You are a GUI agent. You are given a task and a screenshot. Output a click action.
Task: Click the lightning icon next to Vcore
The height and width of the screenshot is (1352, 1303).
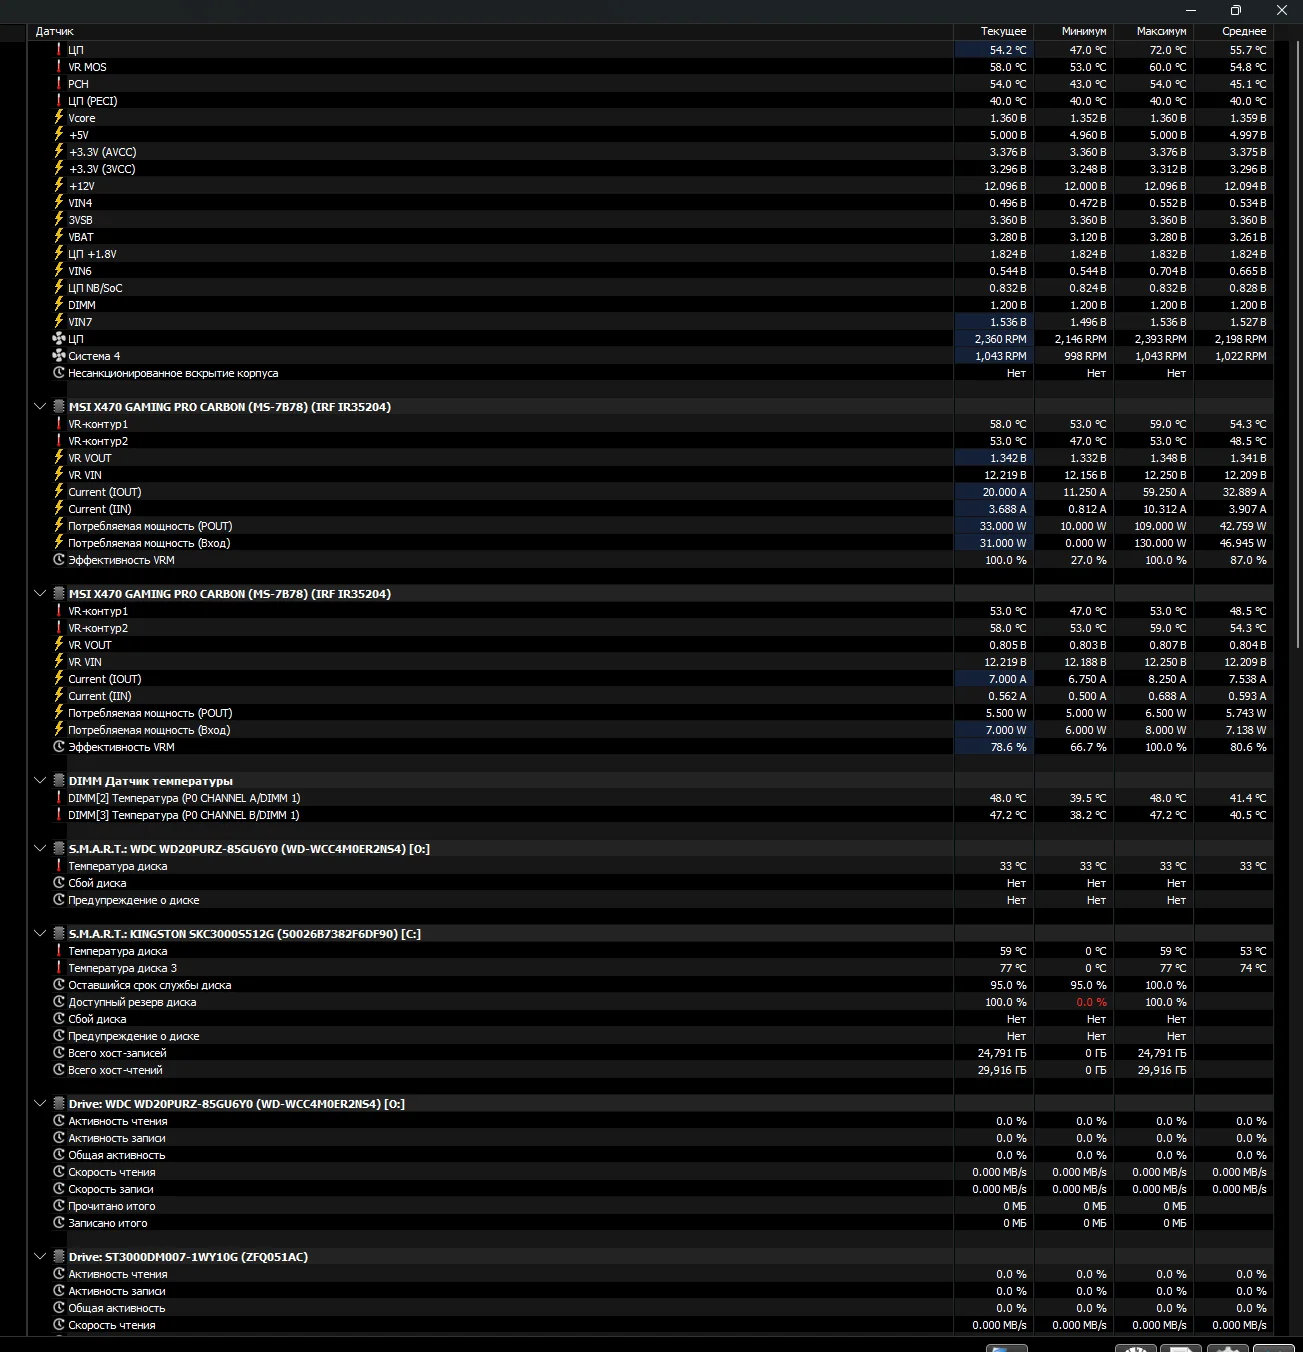(59, 118)
